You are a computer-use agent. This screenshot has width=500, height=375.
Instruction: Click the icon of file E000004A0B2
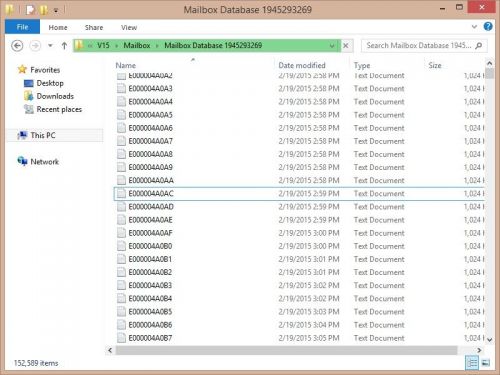point(121,272)
